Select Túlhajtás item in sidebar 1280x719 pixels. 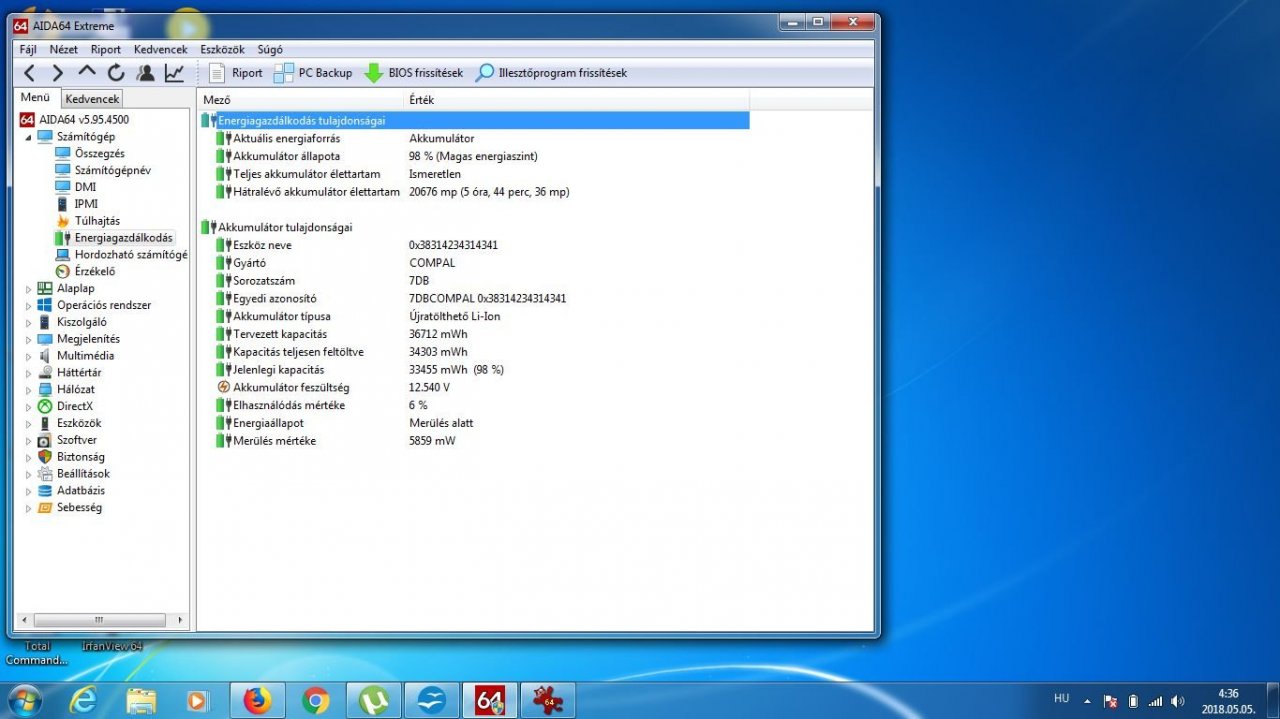pos(96,221)
